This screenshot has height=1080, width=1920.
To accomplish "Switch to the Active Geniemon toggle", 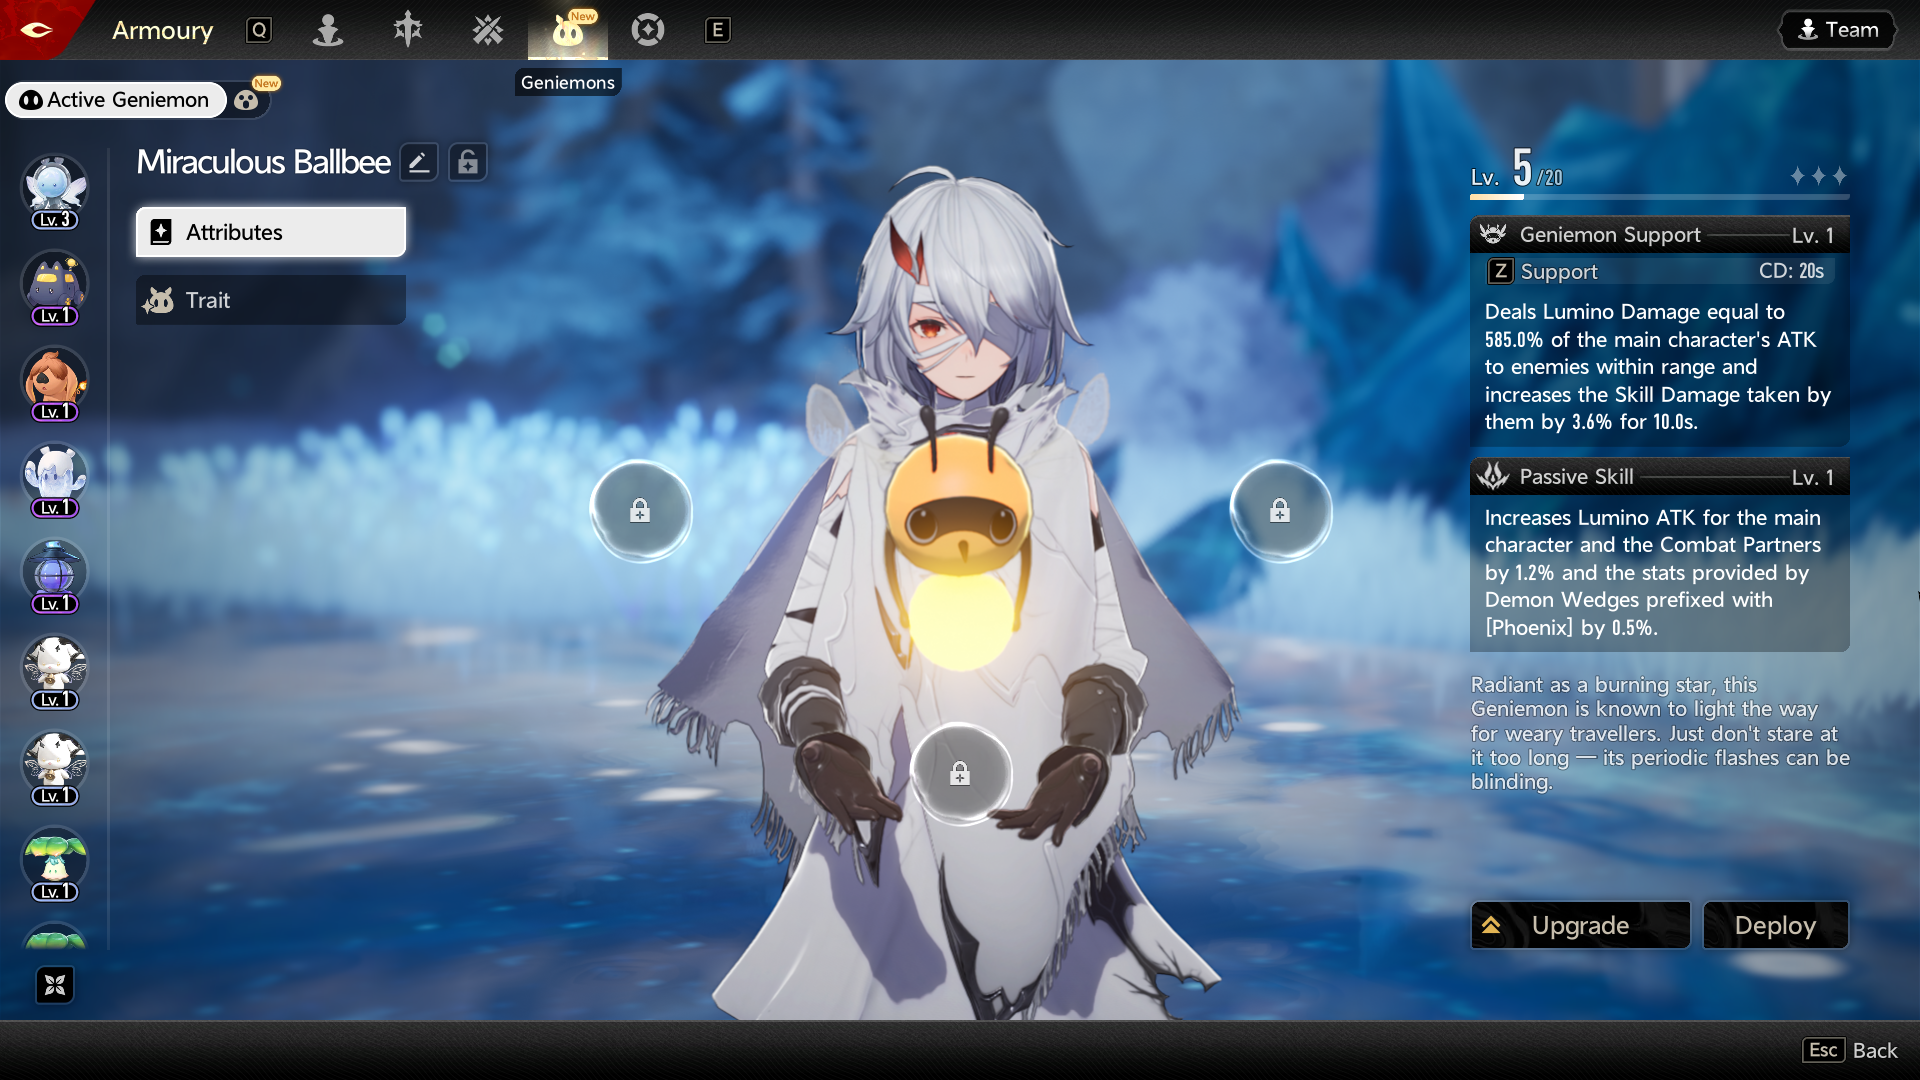I will click(116, 100).
